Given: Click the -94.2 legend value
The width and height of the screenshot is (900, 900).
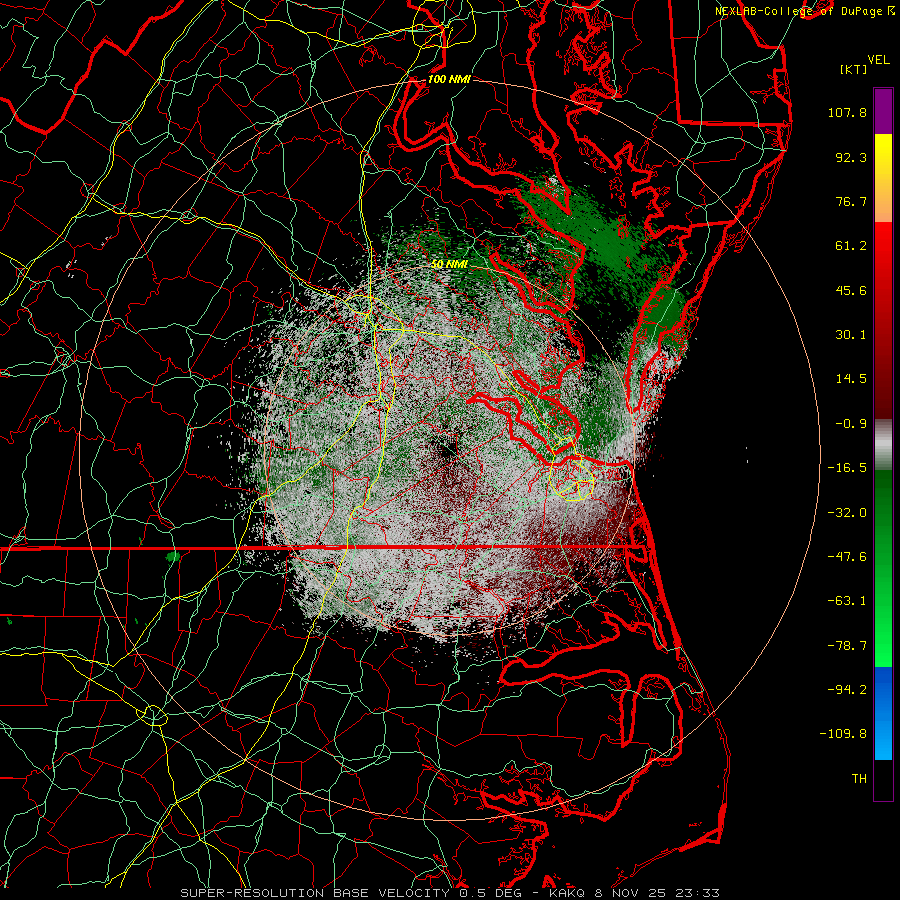Looking at the screenshot, I should pos(847,690).
